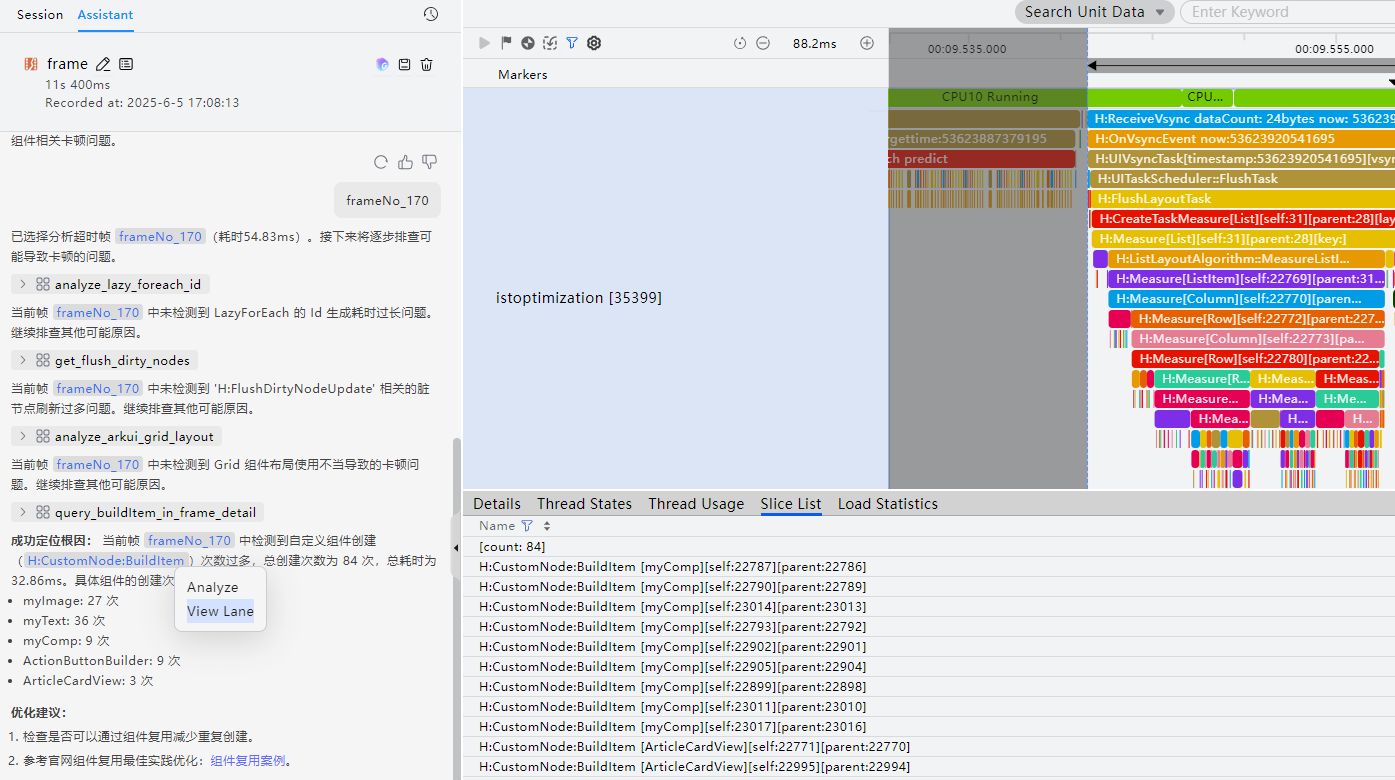This screenshot has width=1395, height=780.
Task: Open the session history clock icon
Action: click(x=430, y=13)
